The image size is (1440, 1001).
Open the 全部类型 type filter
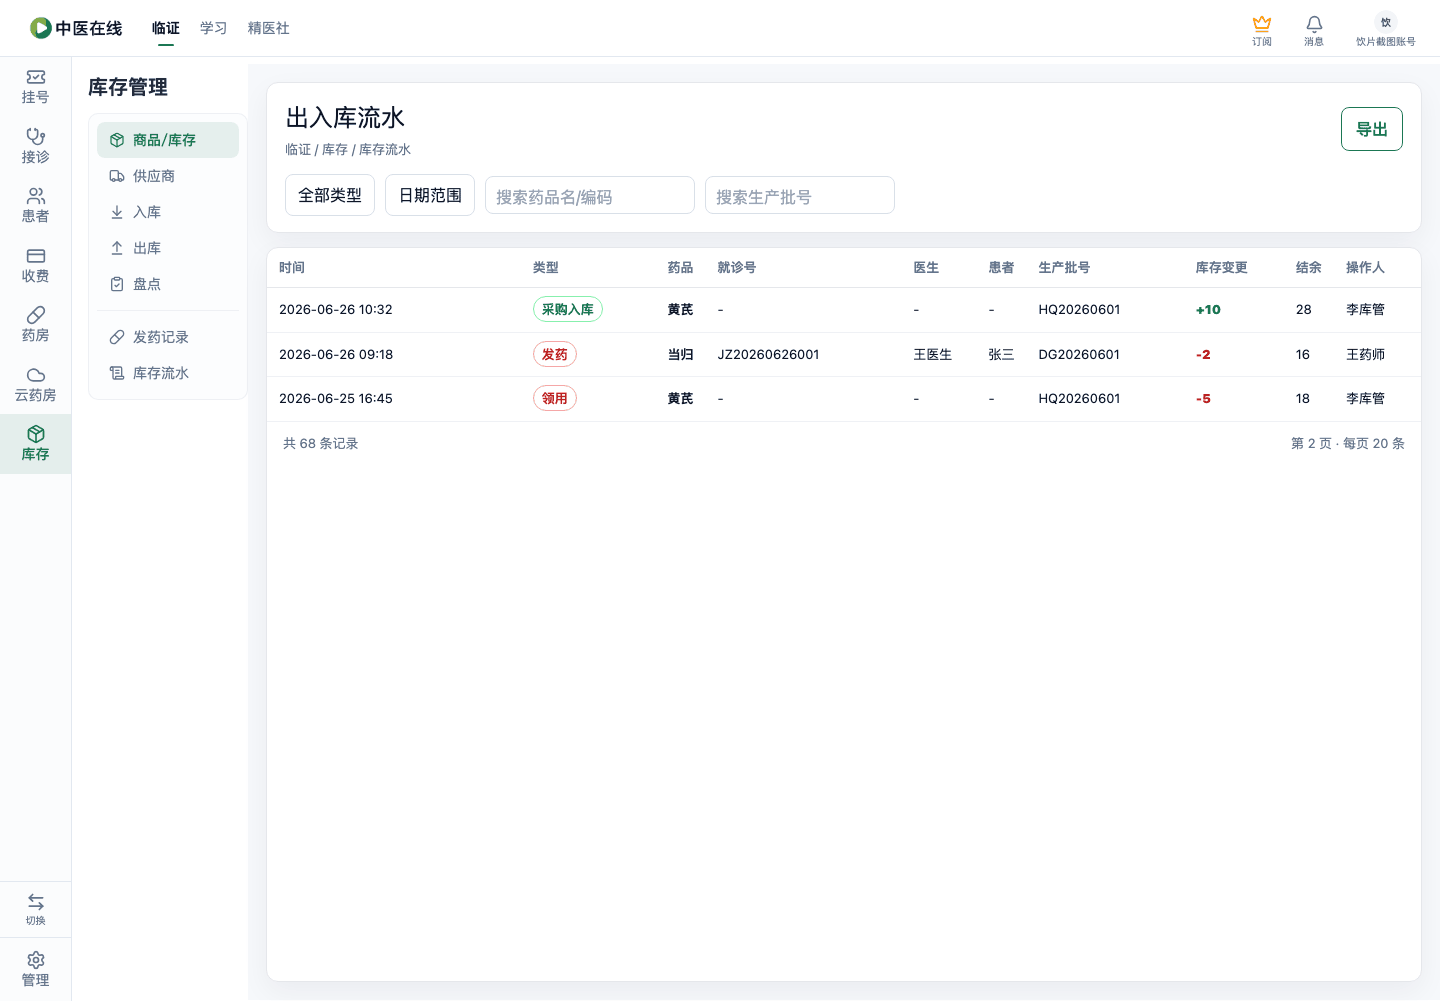[x=330, y=195]
